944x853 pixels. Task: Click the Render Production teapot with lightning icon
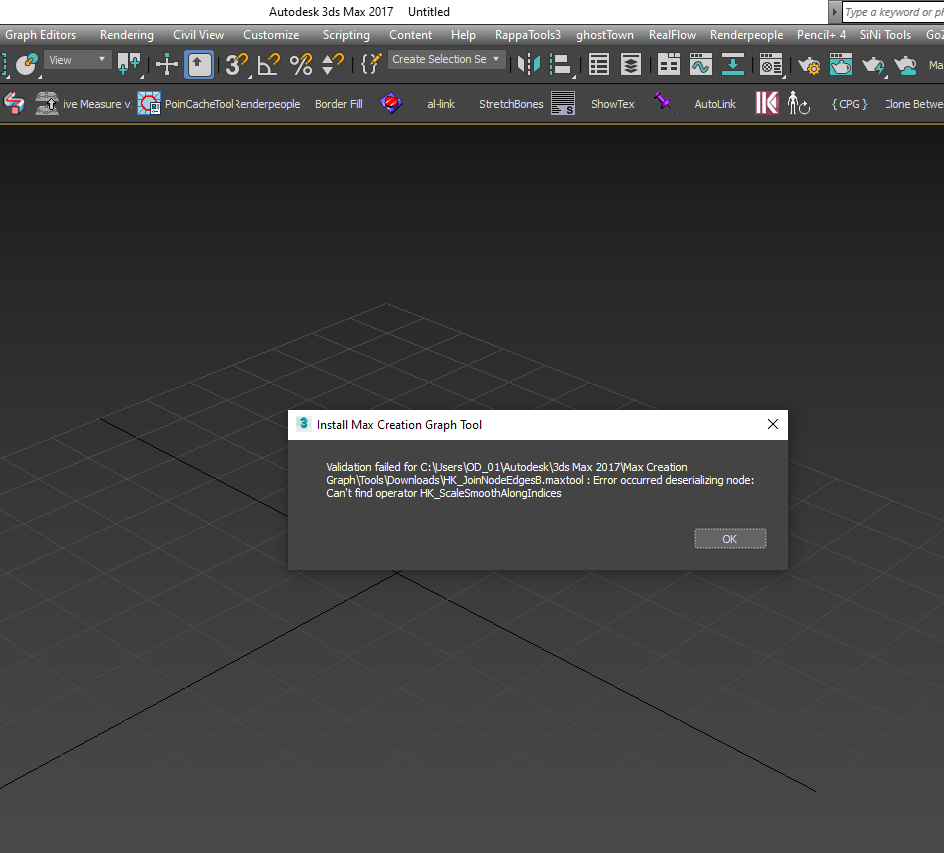[873, 64]
